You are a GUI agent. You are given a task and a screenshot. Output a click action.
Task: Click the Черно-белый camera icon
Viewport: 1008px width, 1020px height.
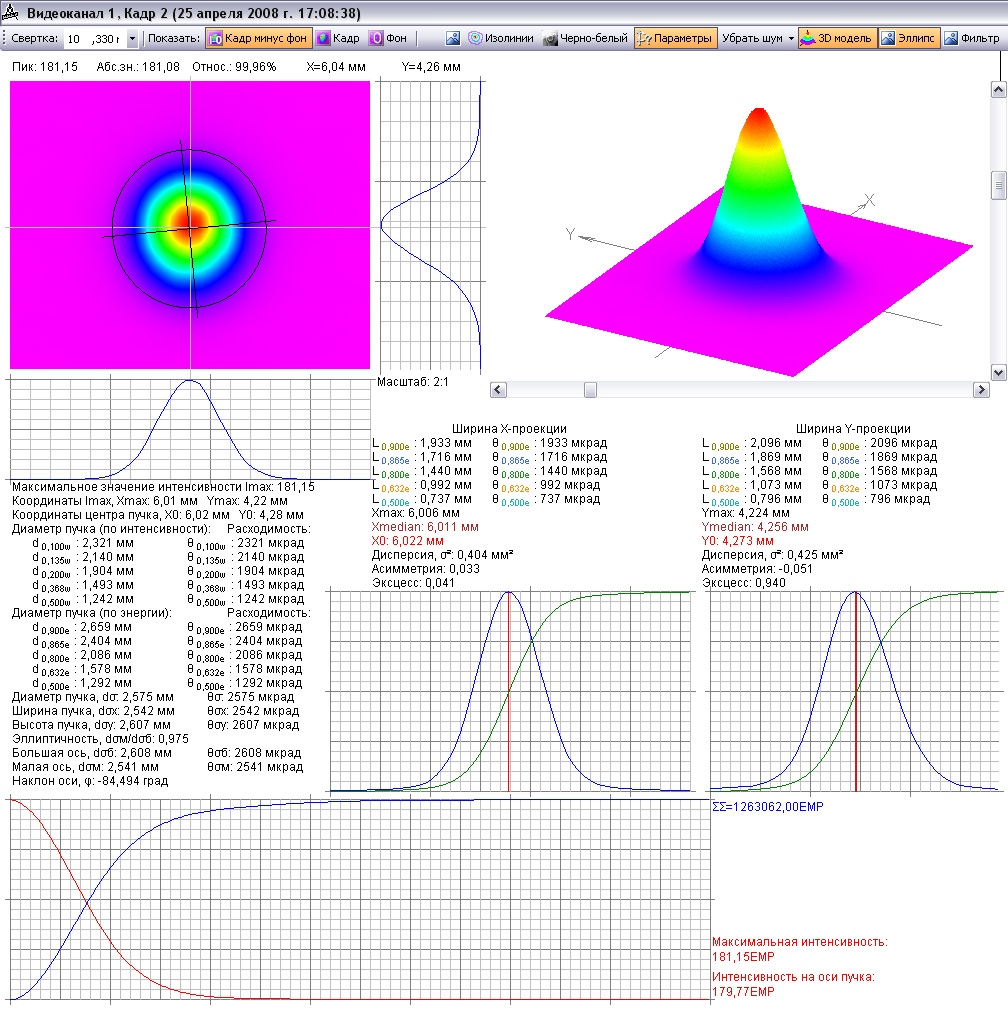click(550, 38)
